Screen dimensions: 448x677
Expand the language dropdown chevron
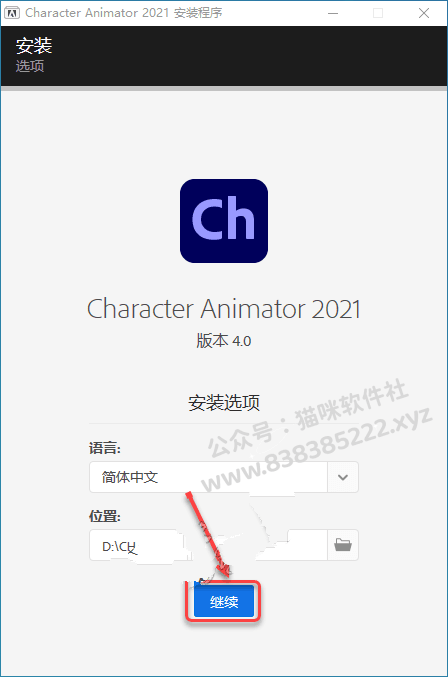point(343,477)
